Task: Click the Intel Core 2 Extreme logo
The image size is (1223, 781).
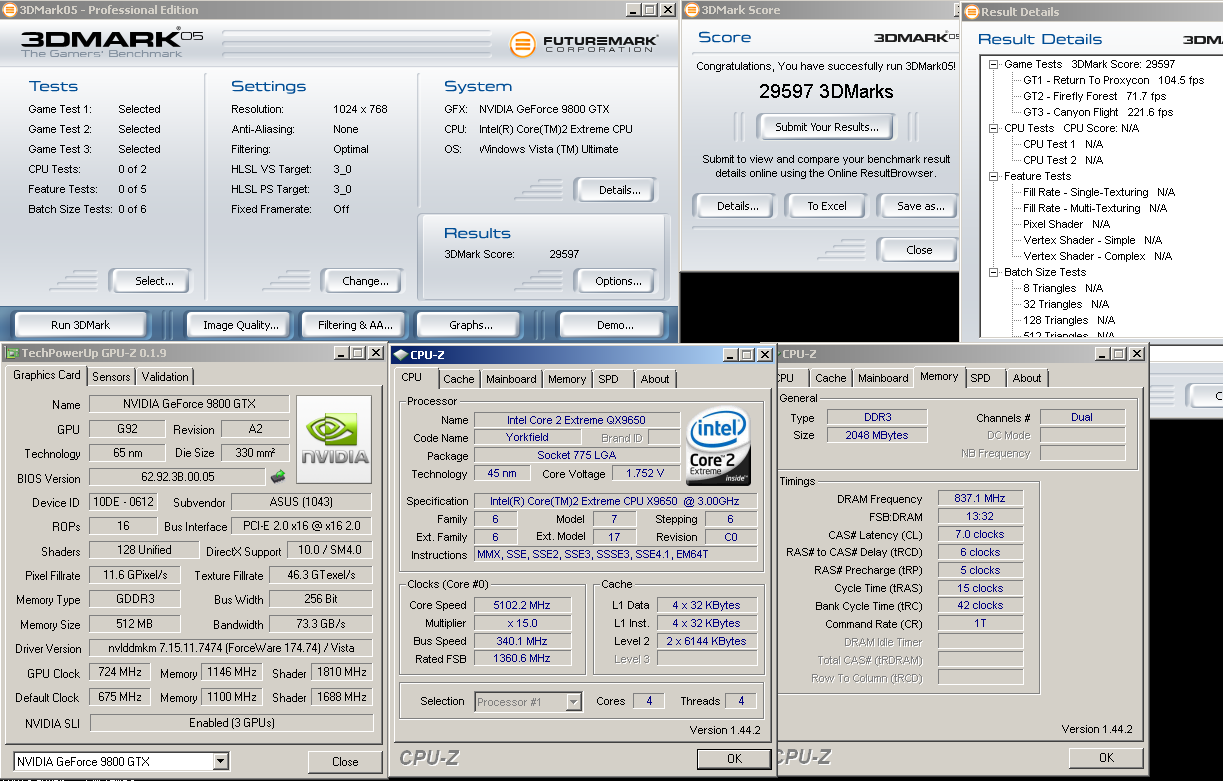Action: pyautogui.click(x=719, y=445)
